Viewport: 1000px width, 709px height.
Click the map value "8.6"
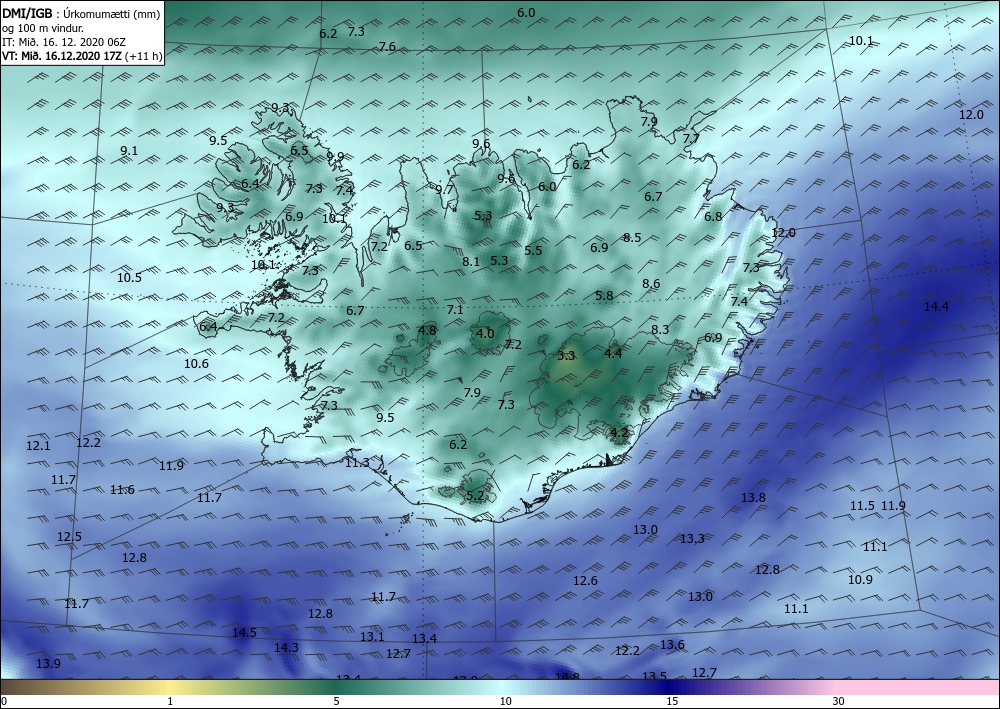coord(651,283)
